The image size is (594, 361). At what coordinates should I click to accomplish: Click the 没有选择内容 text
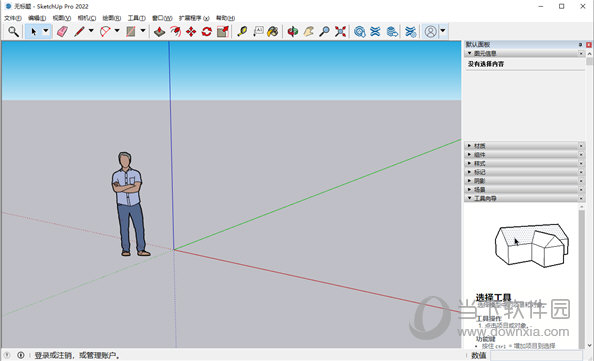click(486, 64)
